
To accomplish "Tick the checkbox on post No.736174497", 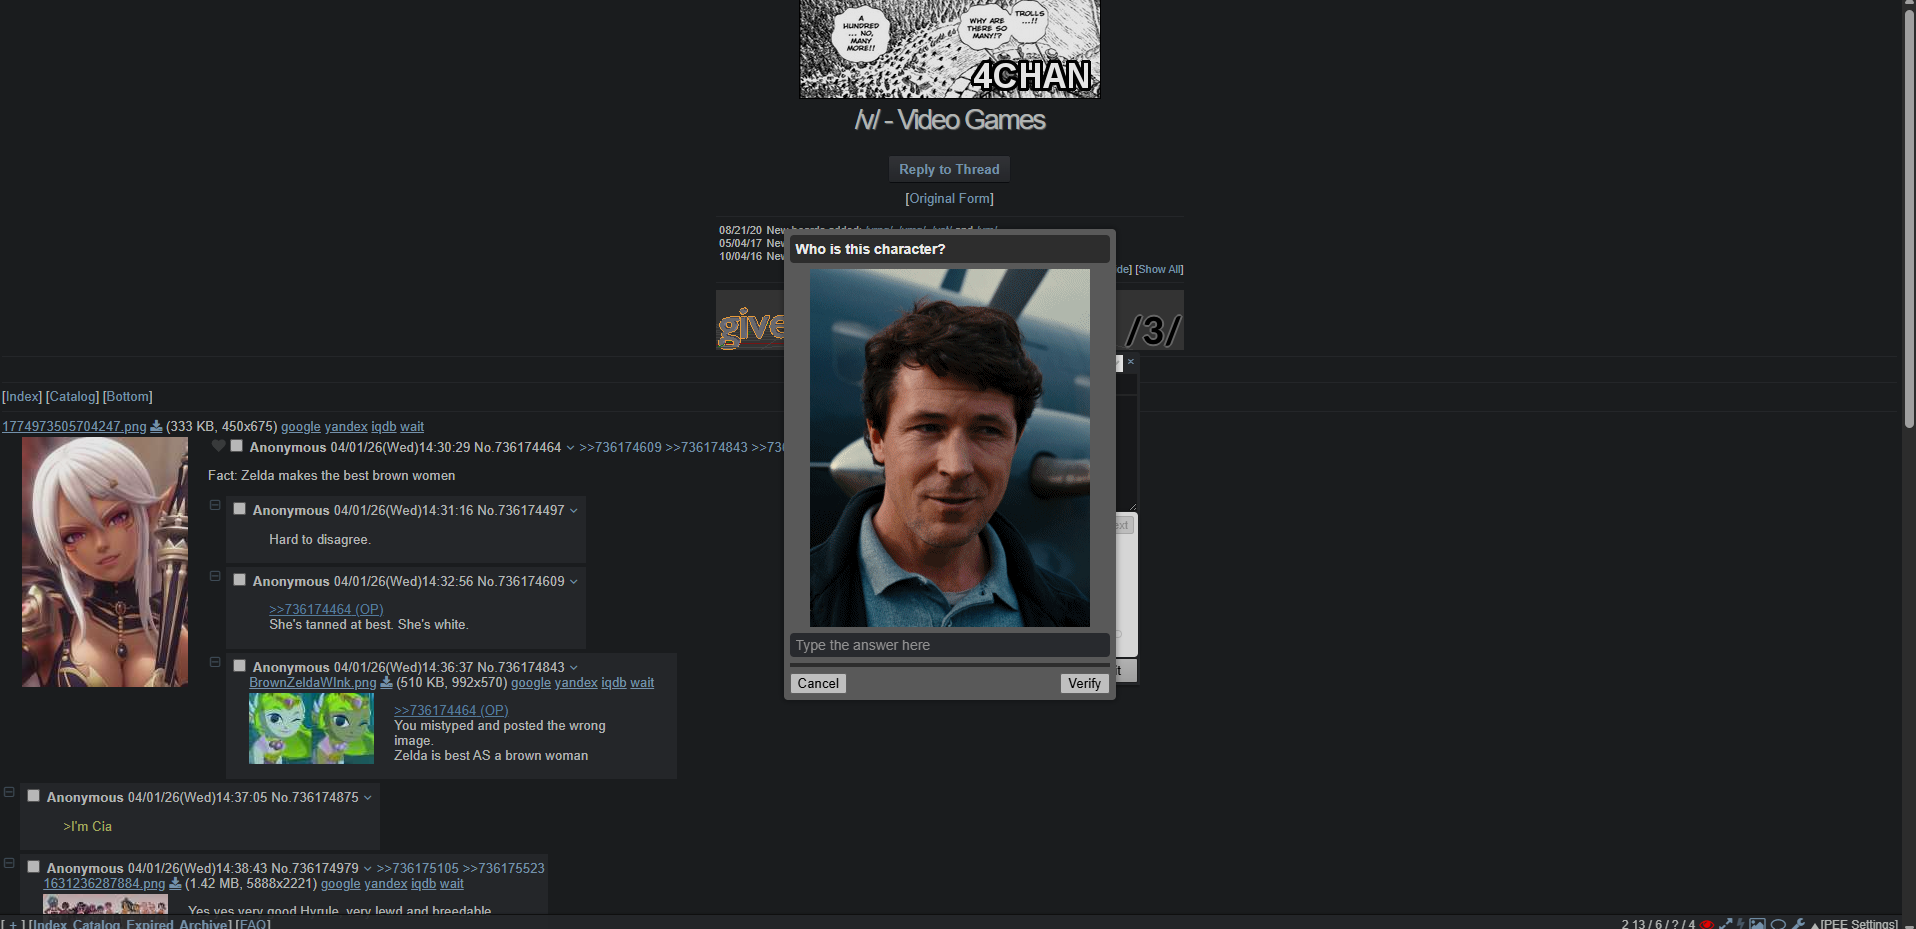I will [x=240, y=509].
